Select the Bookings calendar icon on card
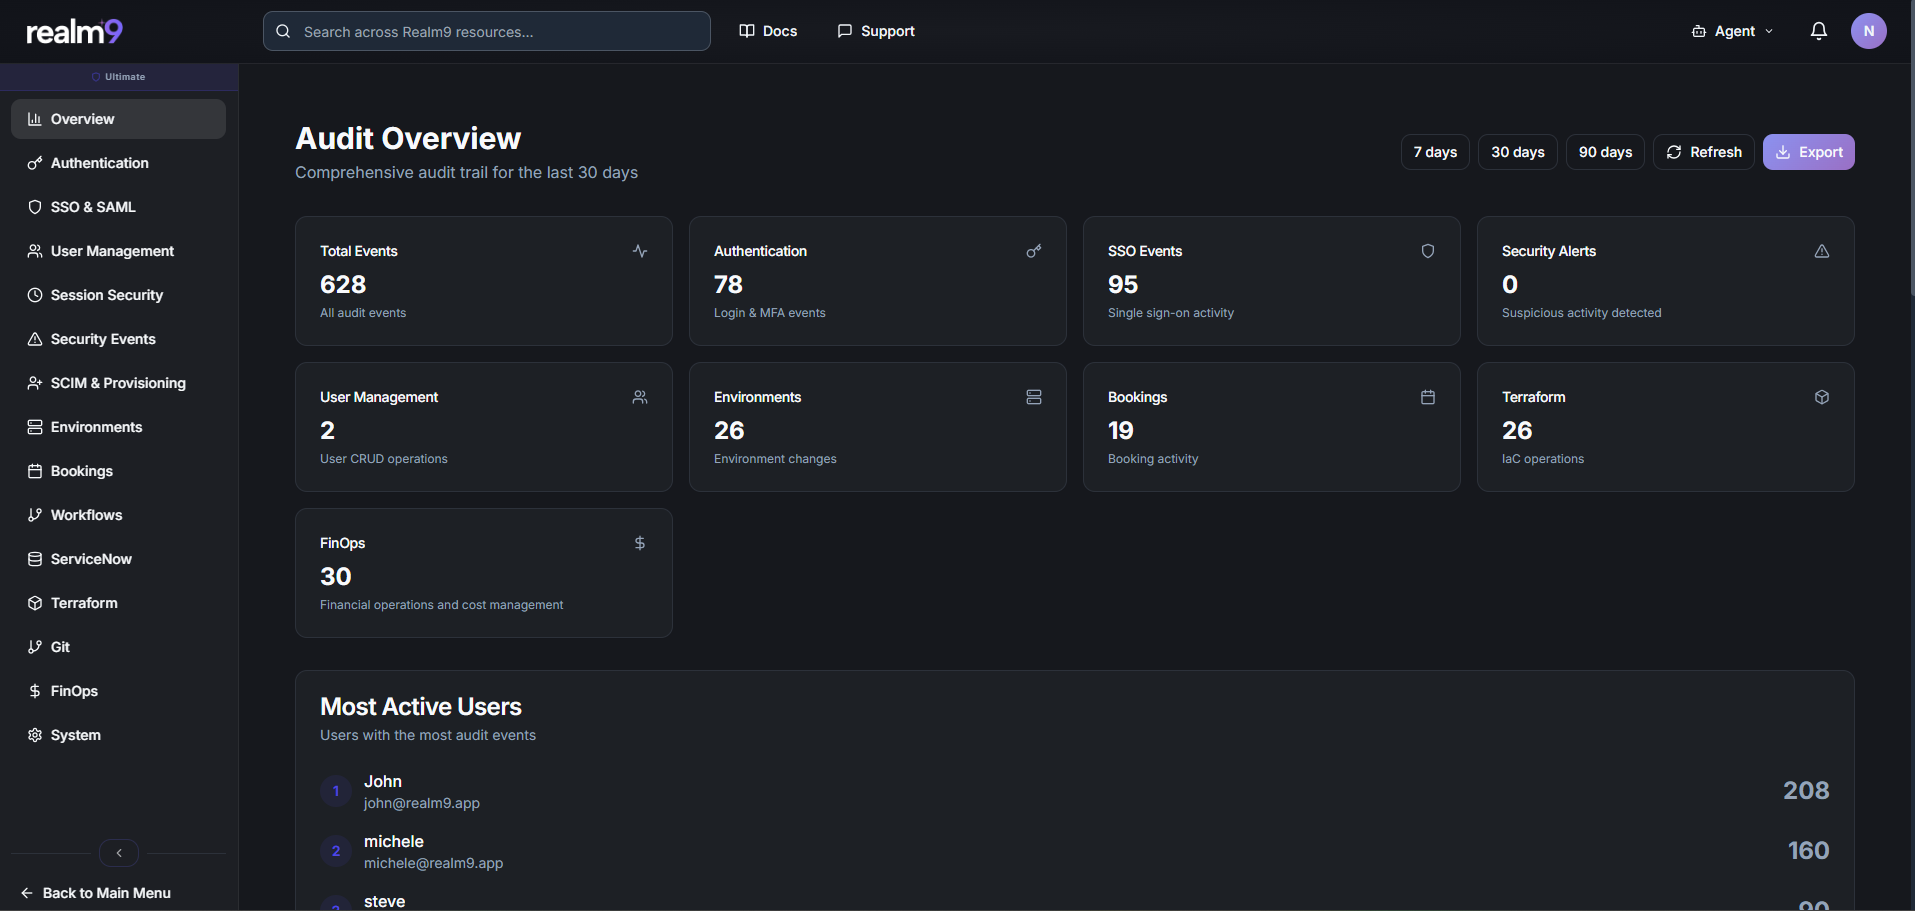 pos(1427,397)
